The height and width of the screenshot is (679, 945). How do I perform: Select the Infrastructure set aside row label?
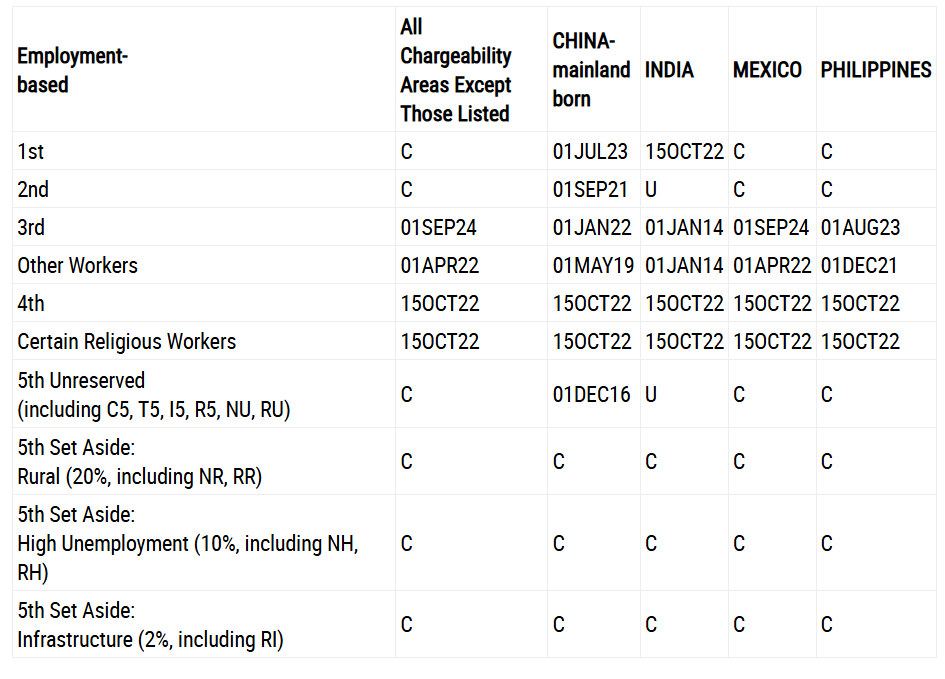click(151, 624)
